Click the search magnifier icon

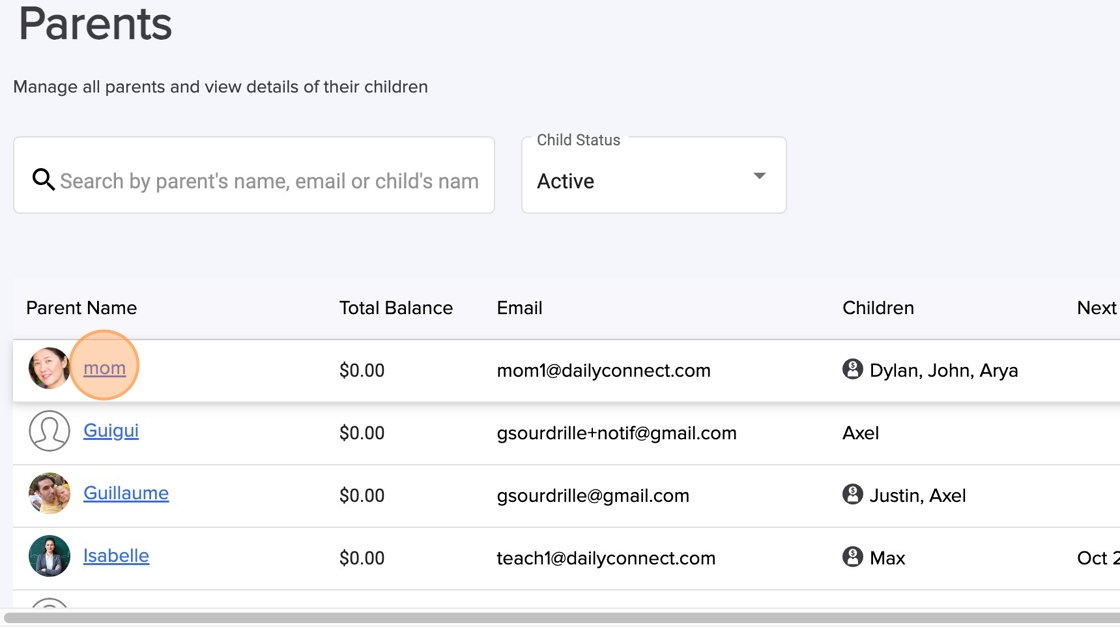pos(43,180)
